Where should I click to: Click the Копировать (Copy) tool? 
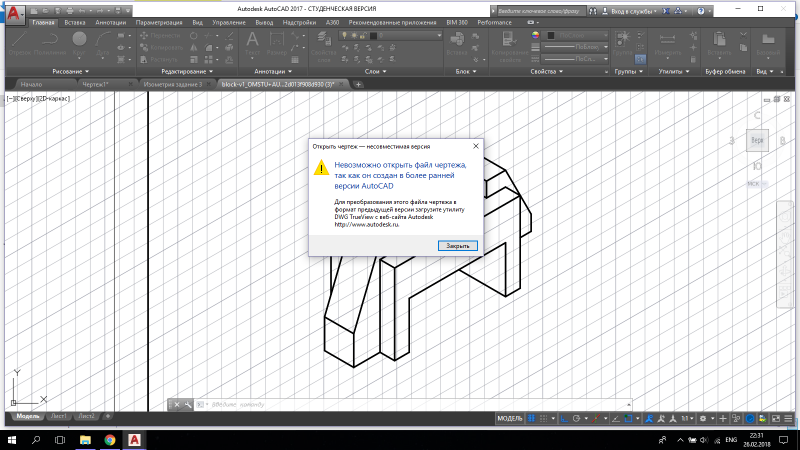[x=161, y=47]
